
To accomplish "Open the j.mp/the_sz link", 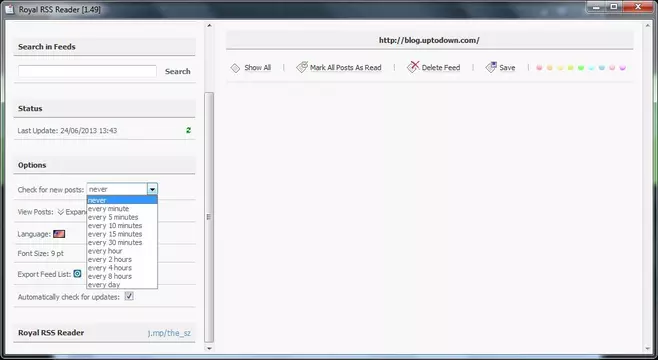I will 169,333.
